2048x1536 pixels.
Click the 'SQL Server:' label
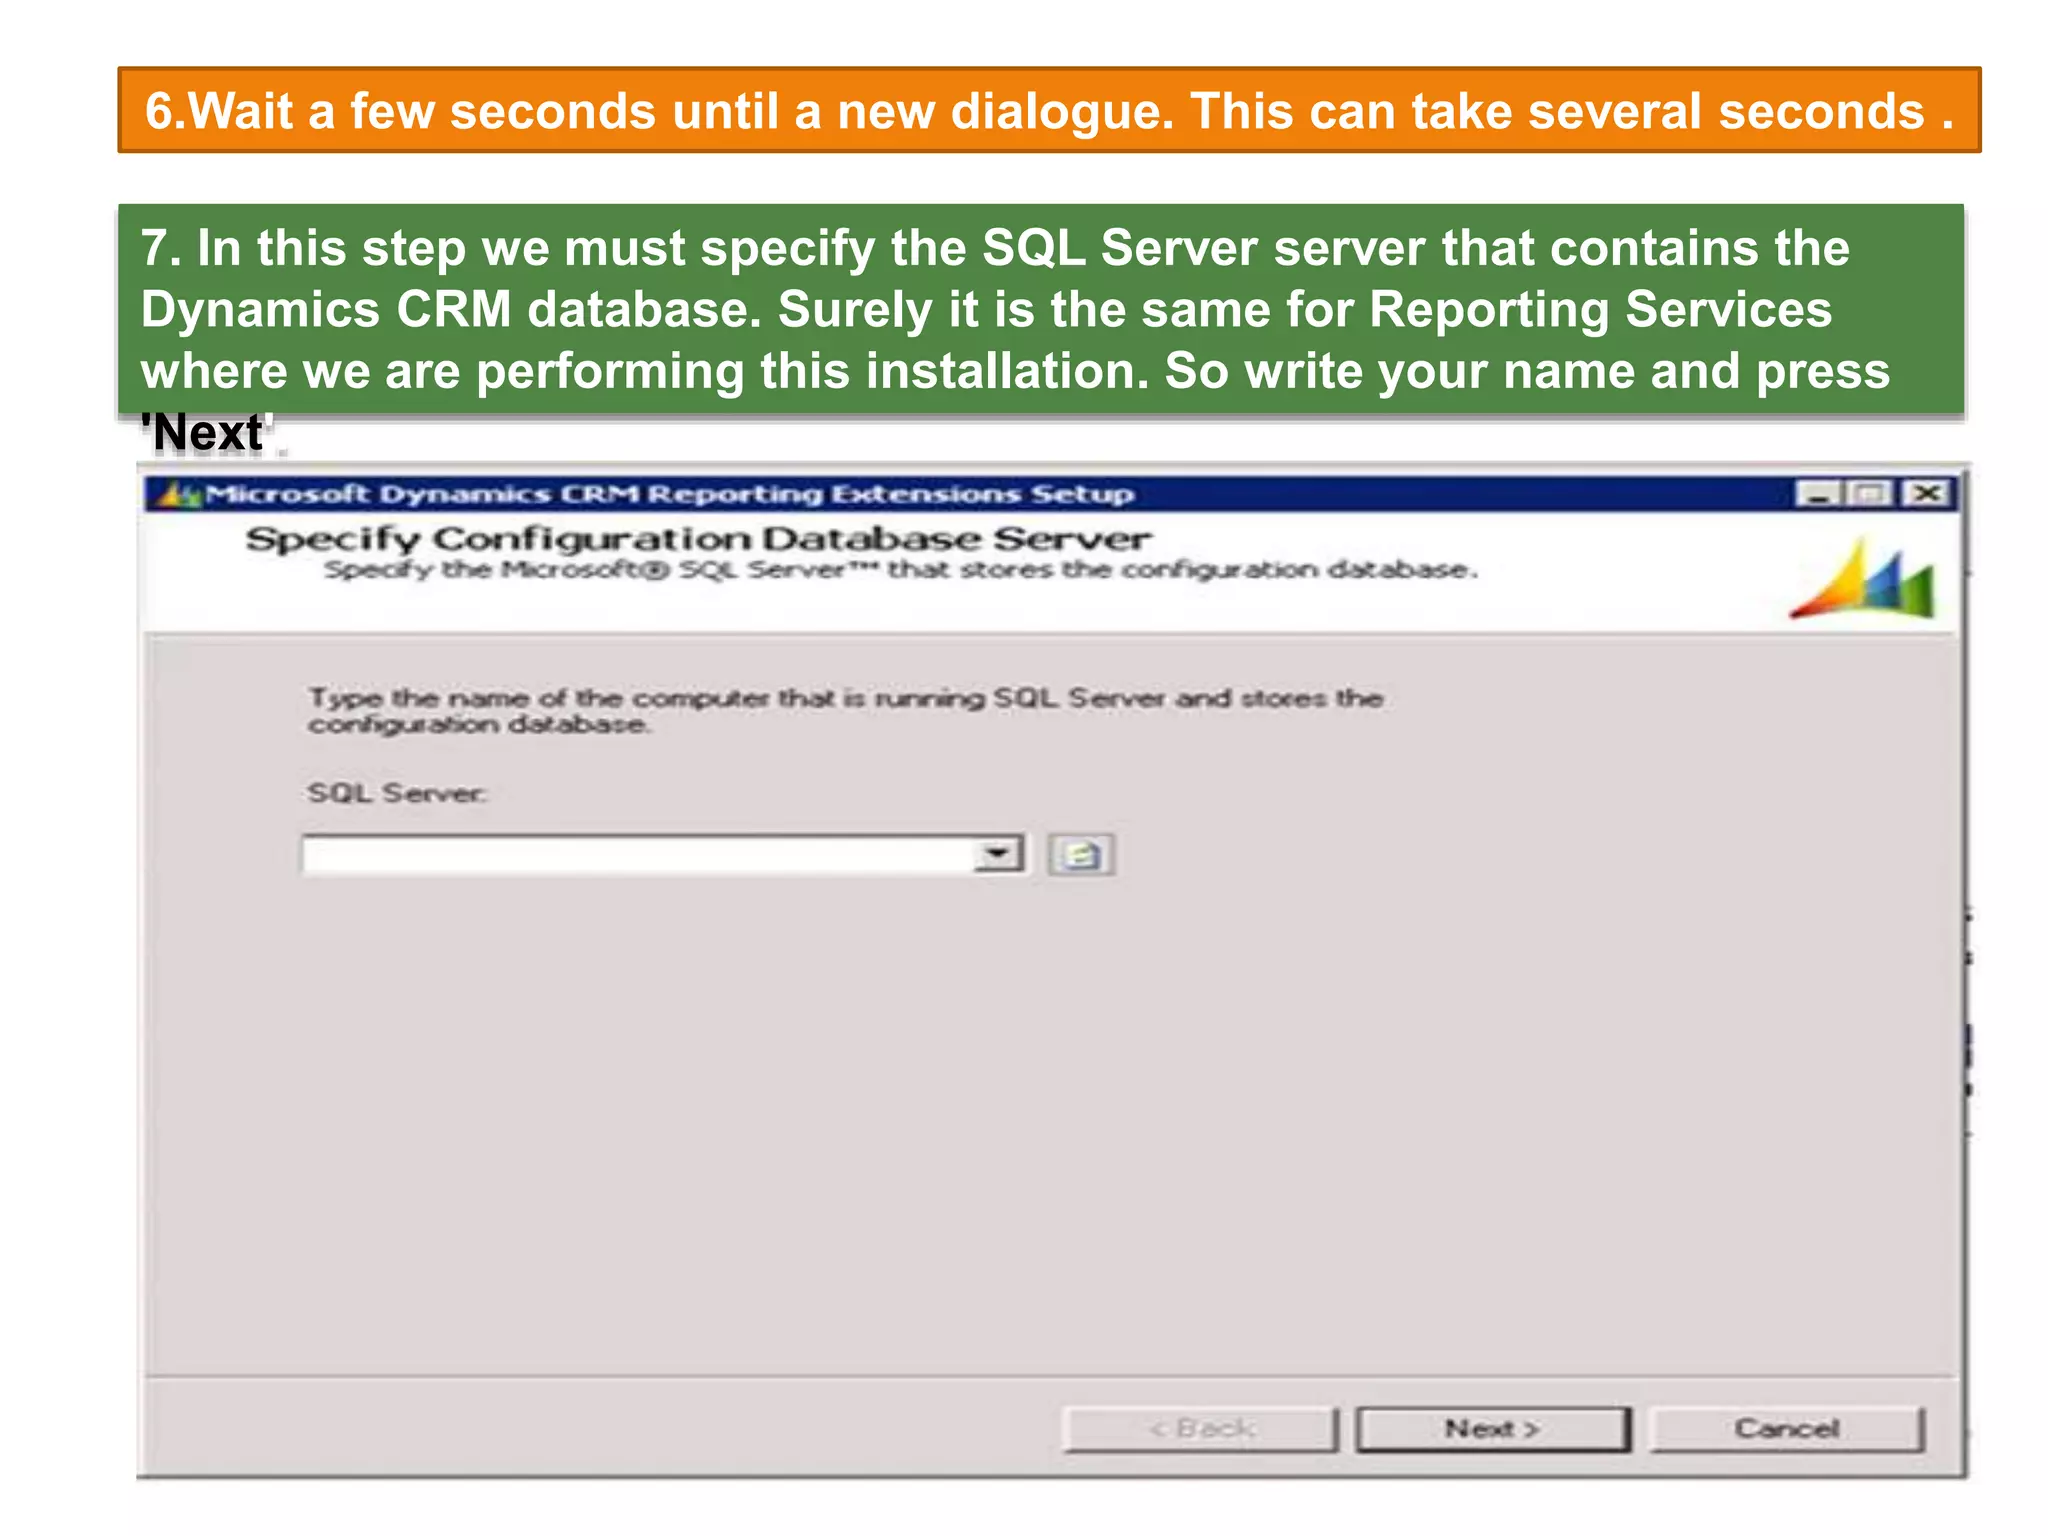(x=397, y=793)
